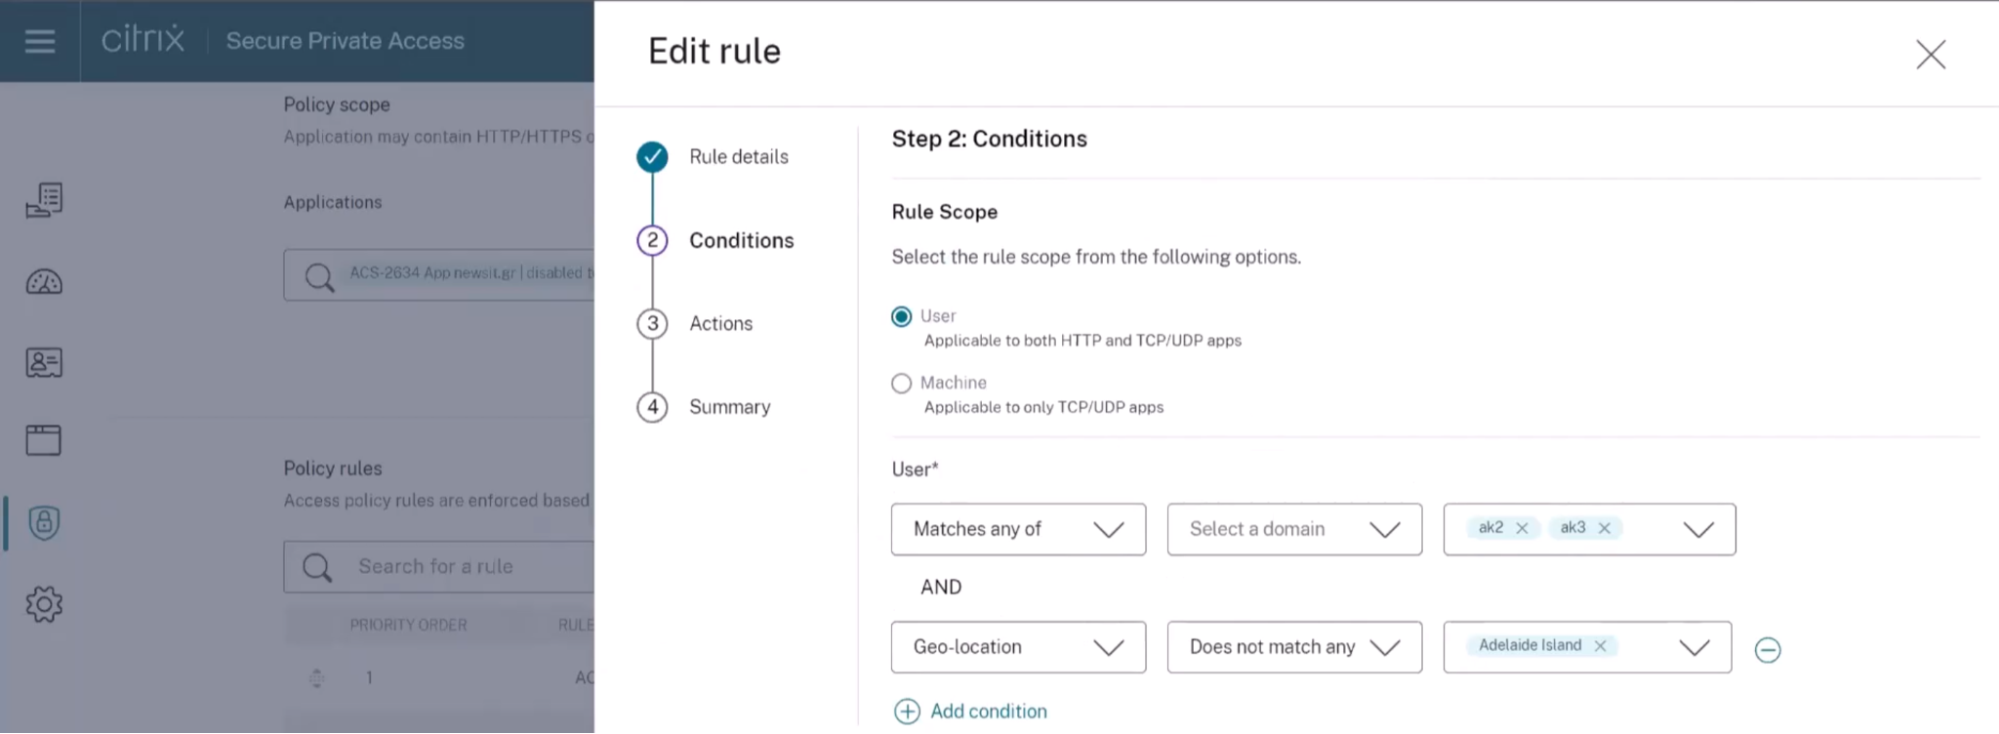The height and width of the screenshot is (734, 1999).
Task: Open the Geo-location condition type dropdown
Action: click(1018, 647)
